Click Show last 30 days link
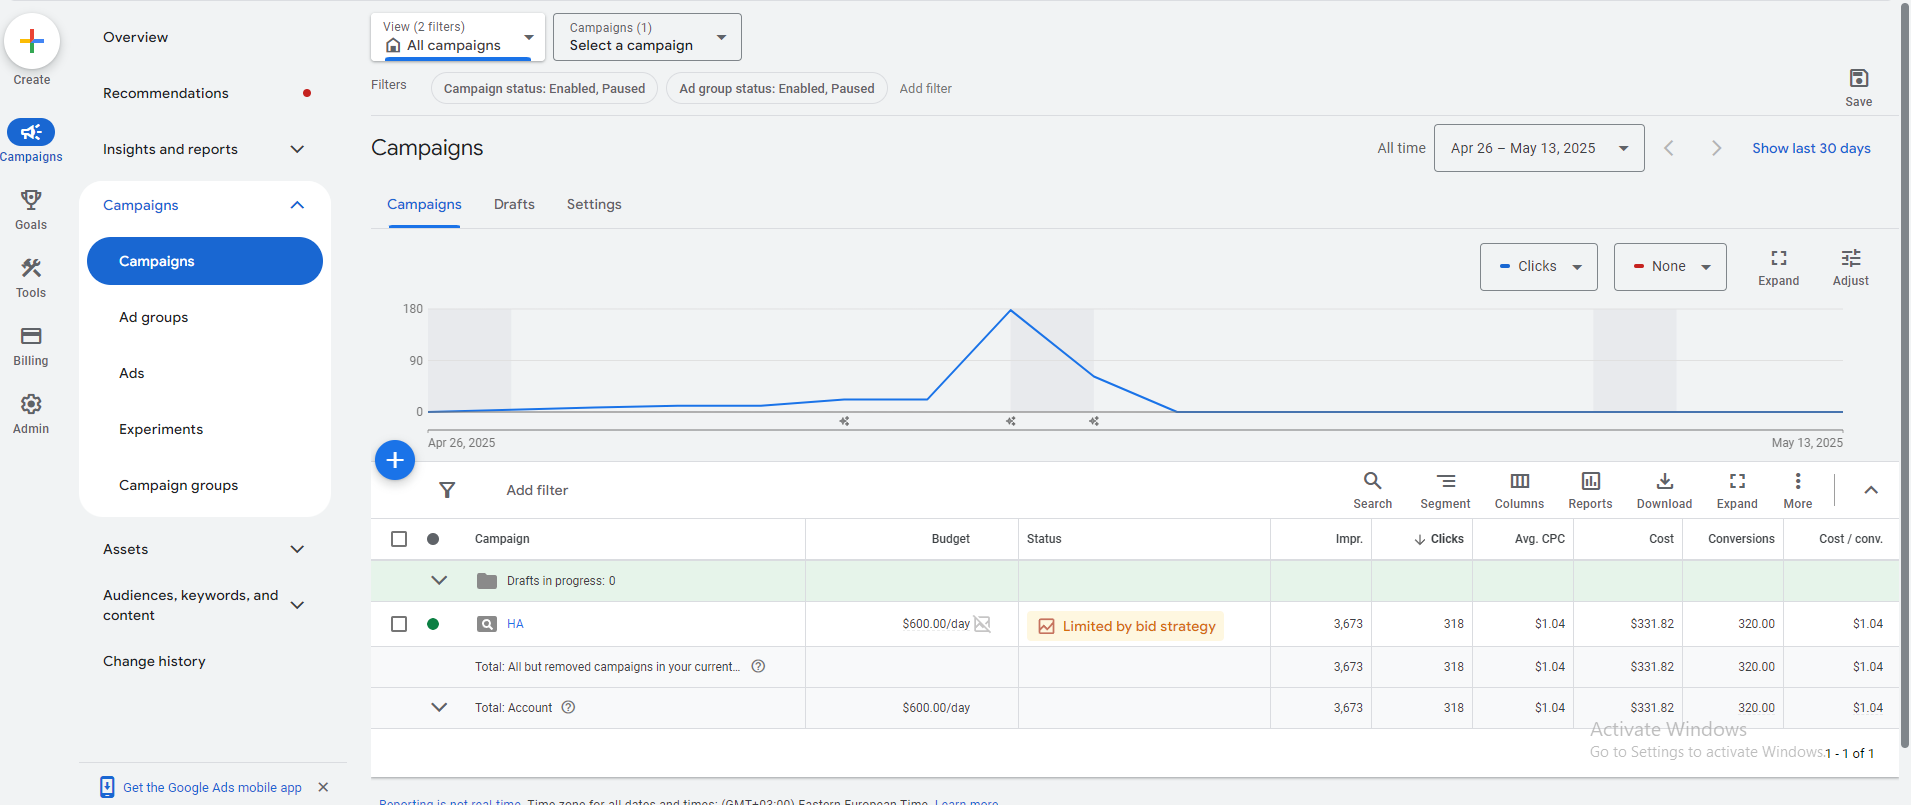1911x805 pixels. click(1811, 148)
